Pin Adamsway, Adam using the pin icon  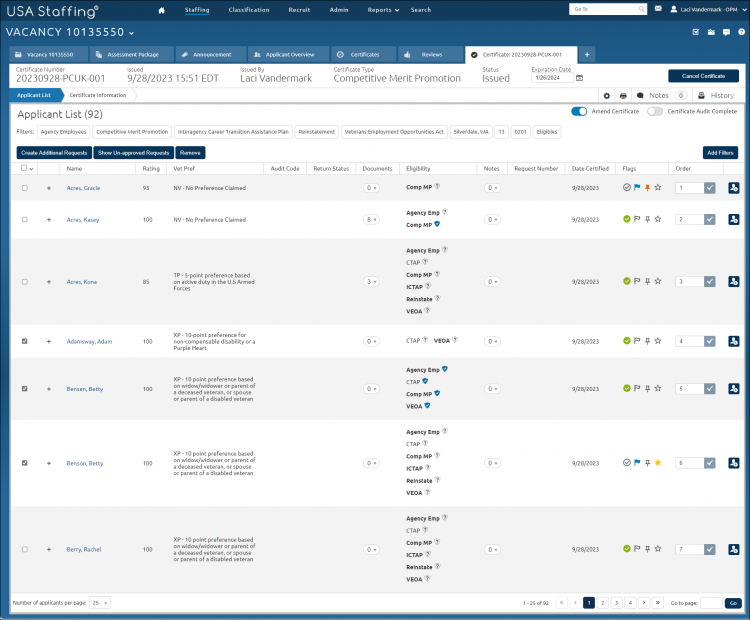(647, 341)
